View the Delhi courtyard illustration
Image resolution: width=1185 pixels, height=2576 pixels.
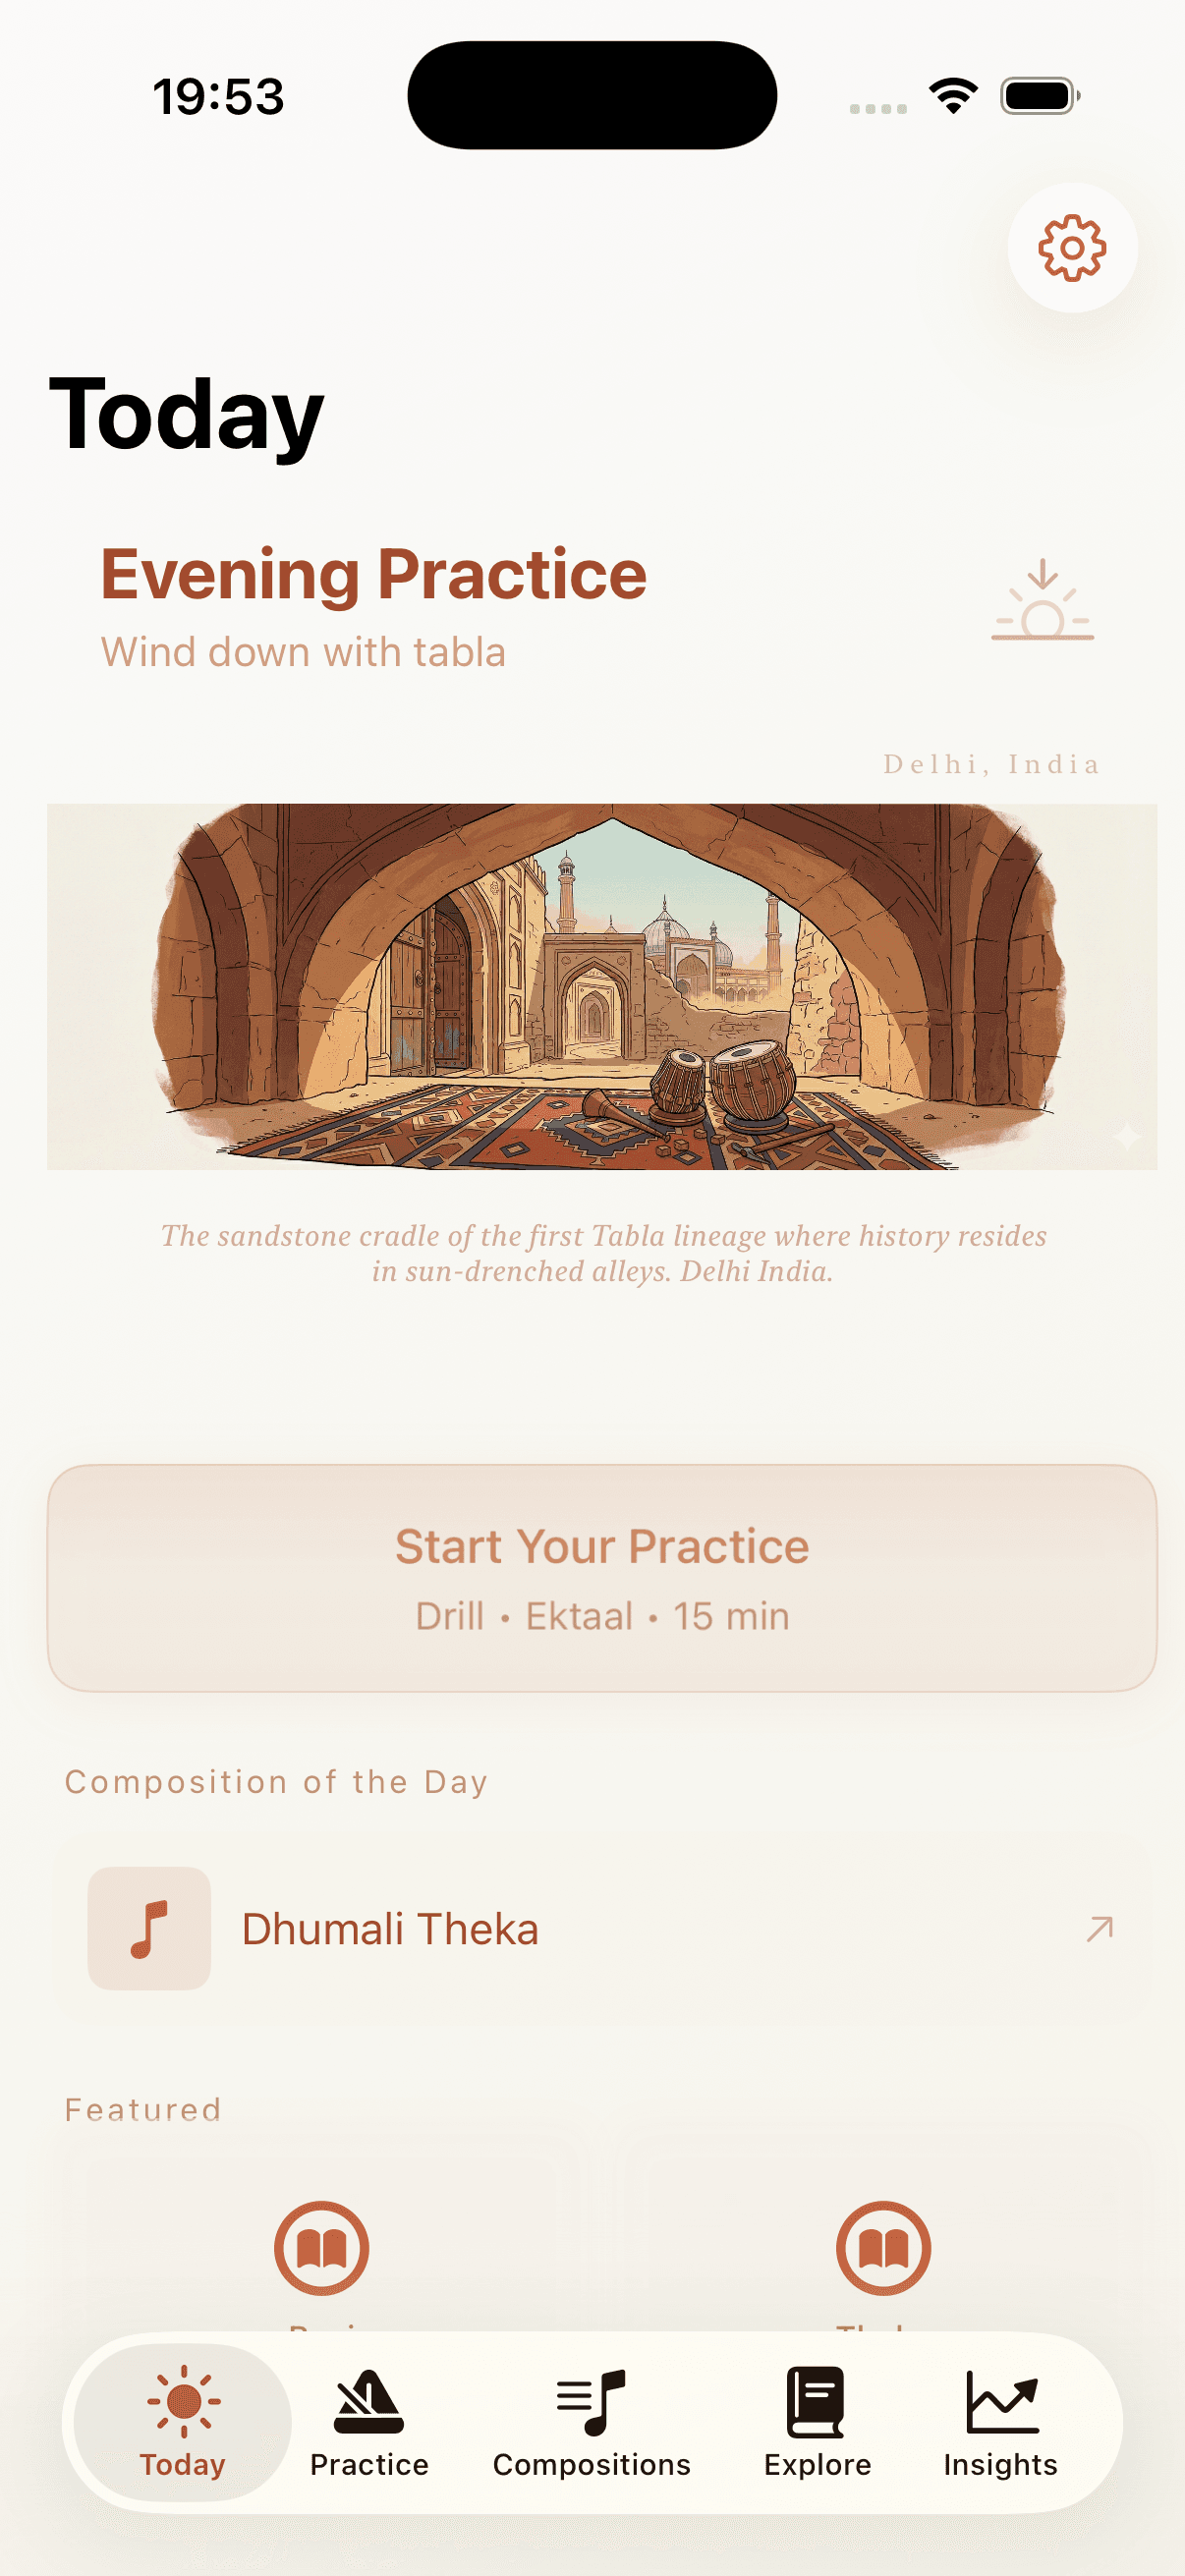[x=600, y=985]
